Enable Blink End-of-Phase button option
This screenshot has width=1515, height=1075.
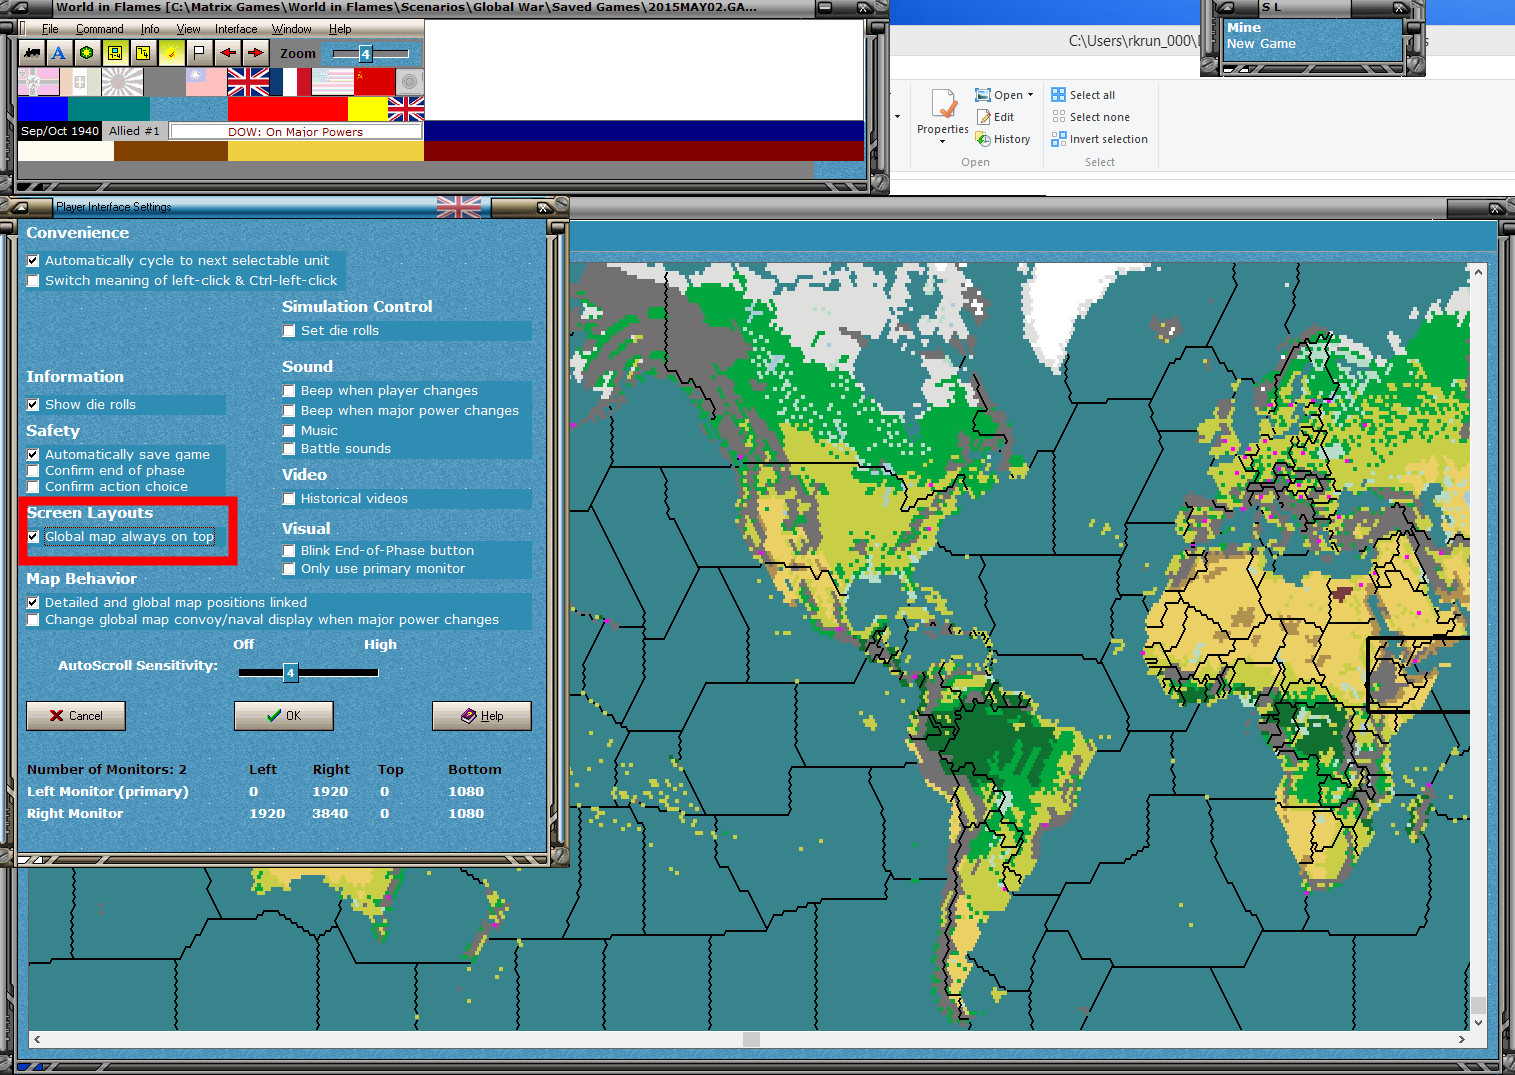point(289,551)
